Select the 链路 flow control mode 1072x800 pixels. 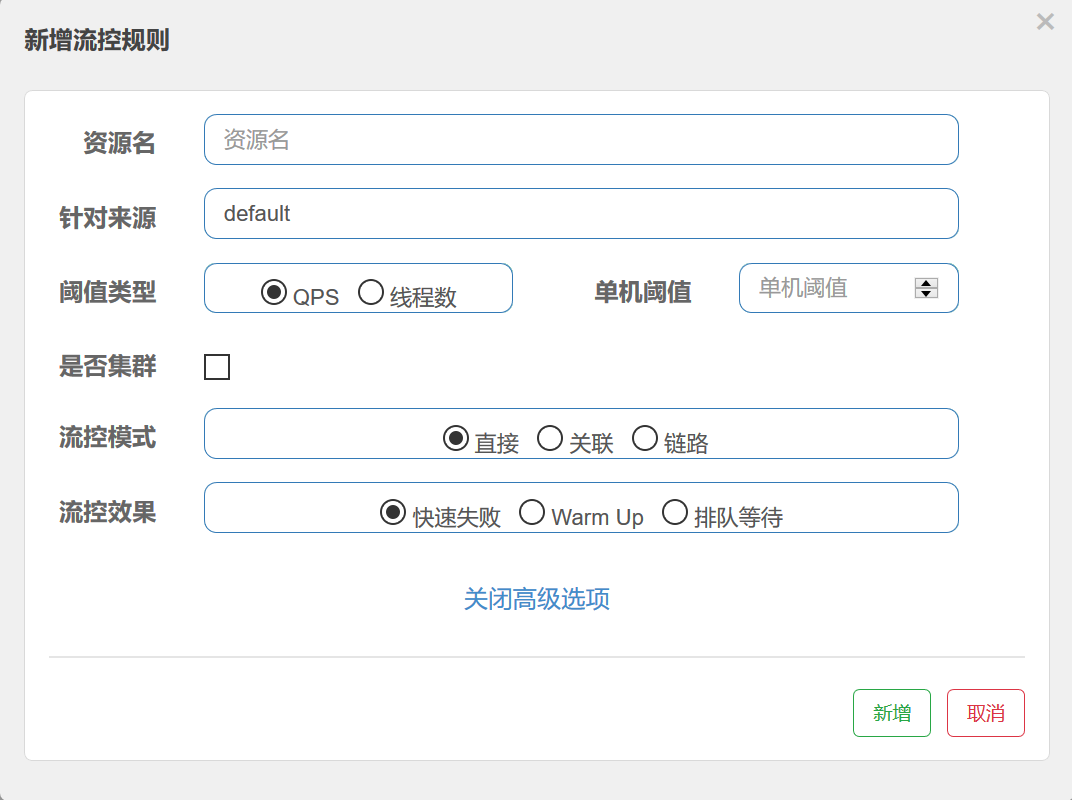click(645, 436)
